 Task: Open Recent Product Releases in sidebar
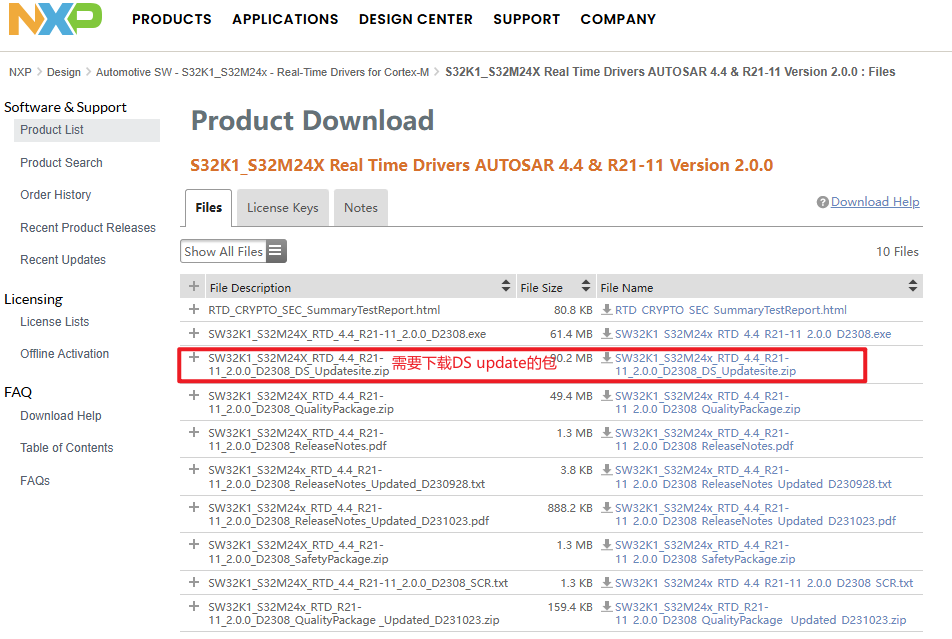coord(88,228)
